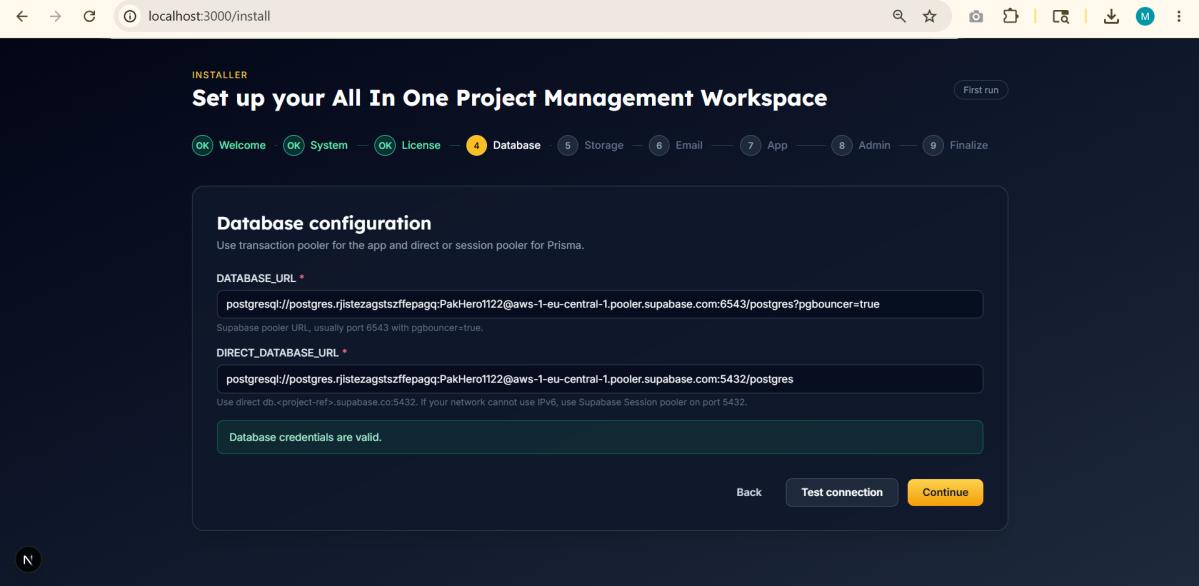Select the Database step

click(x=503, y=145)
